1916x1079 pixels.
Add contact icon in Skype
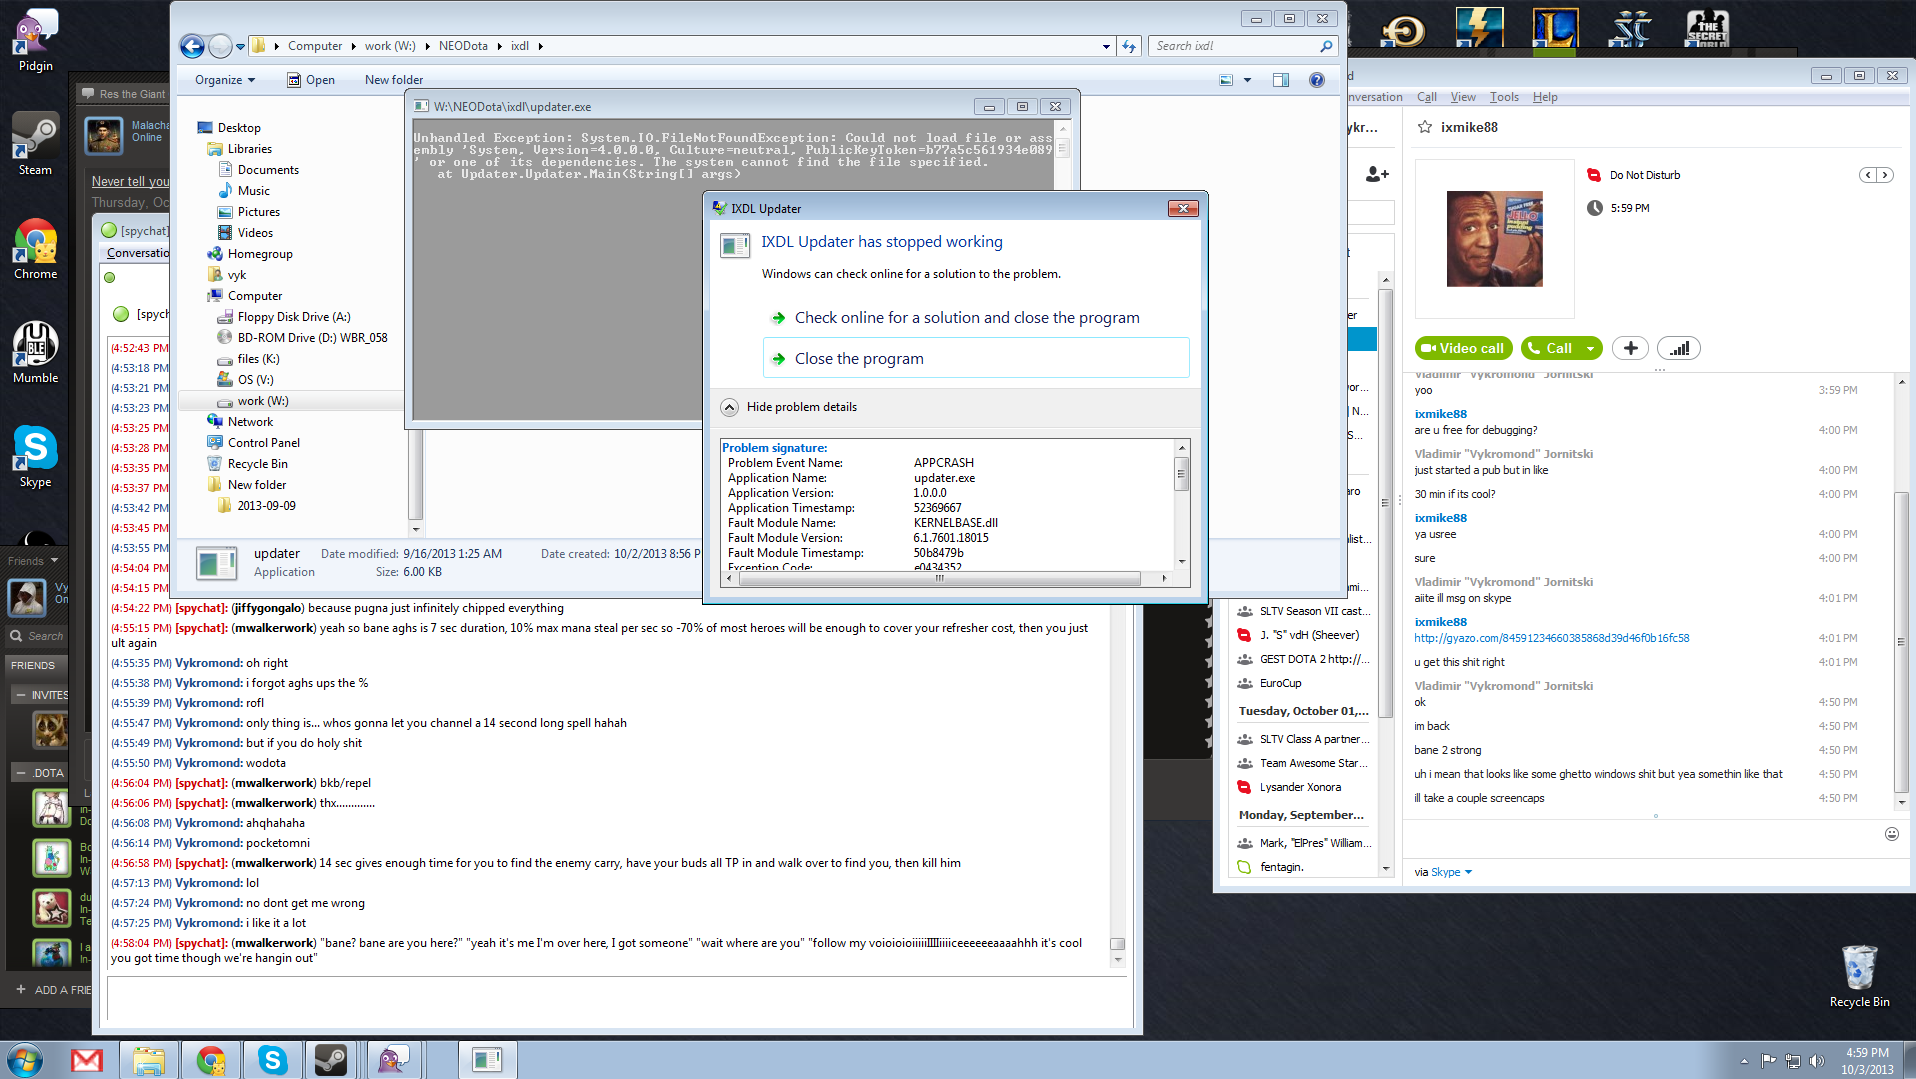[x=1378, y=174]
